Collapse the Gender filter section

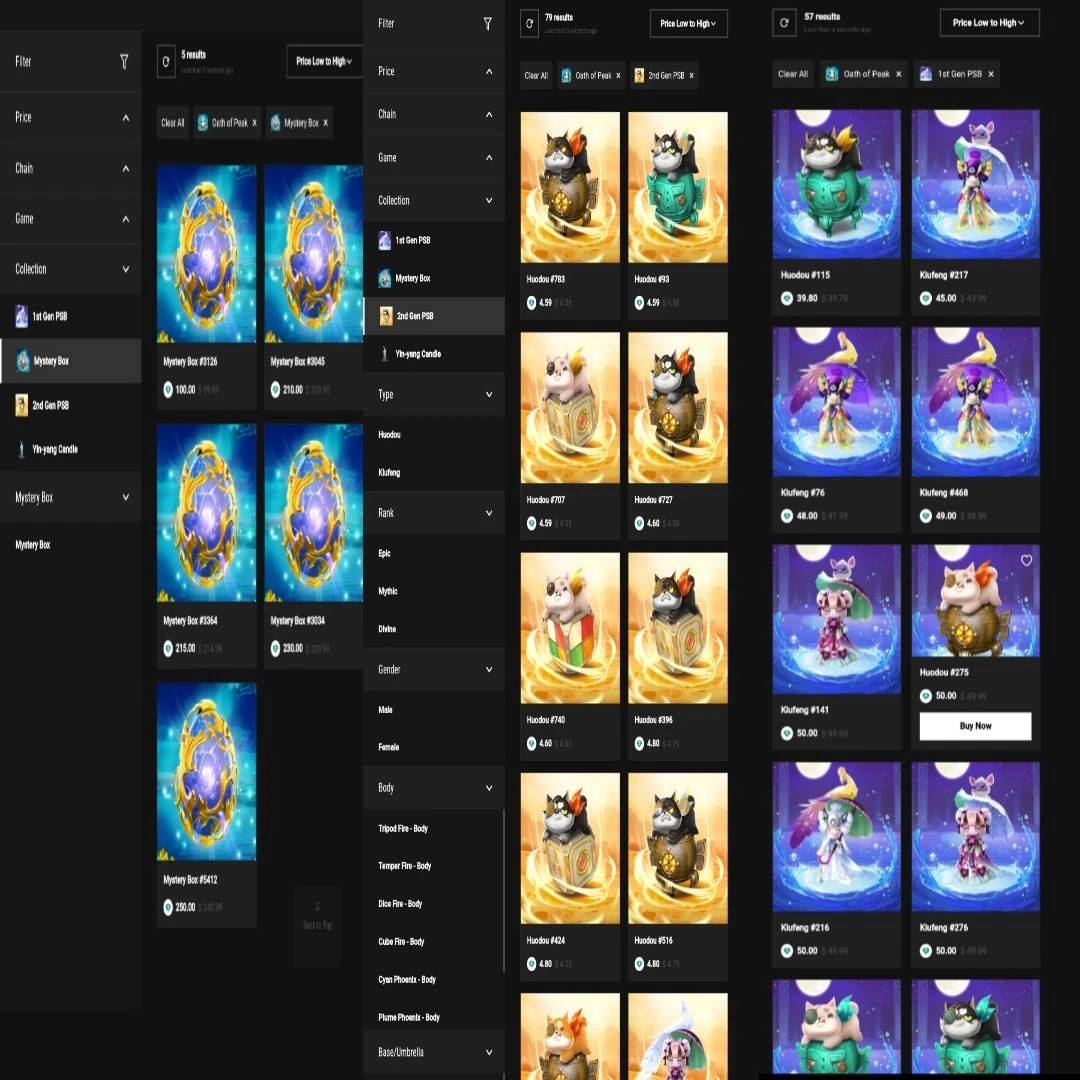click(x=434, y=669)
